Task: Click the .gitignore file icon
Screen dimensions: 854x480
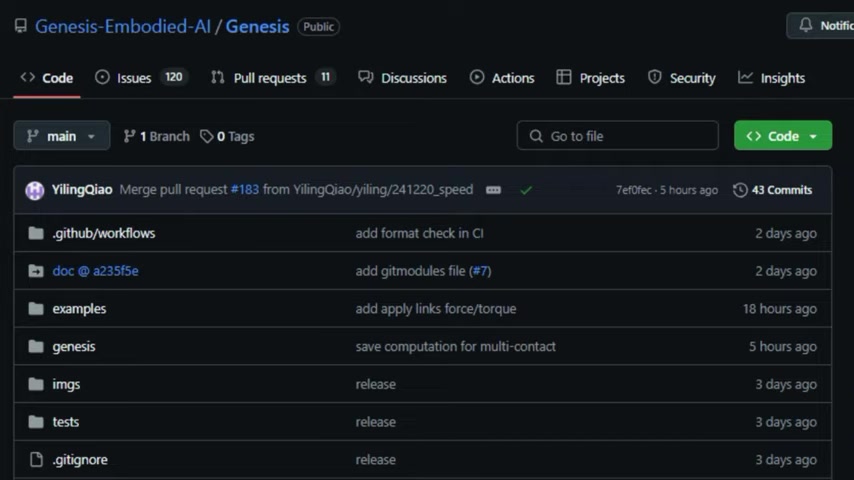Action: (x=36, y=459)
